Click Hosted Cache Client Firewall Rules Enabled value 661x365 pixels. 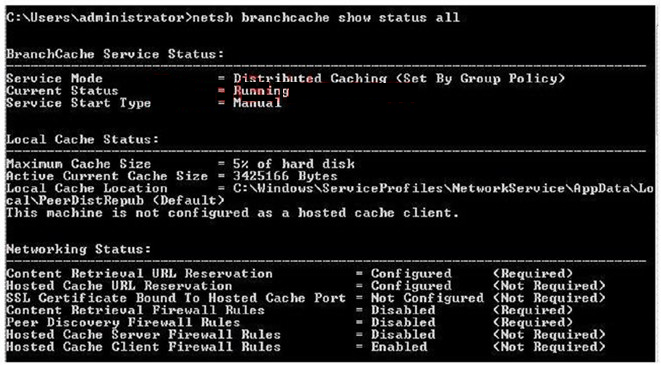[x=399, y=347]
